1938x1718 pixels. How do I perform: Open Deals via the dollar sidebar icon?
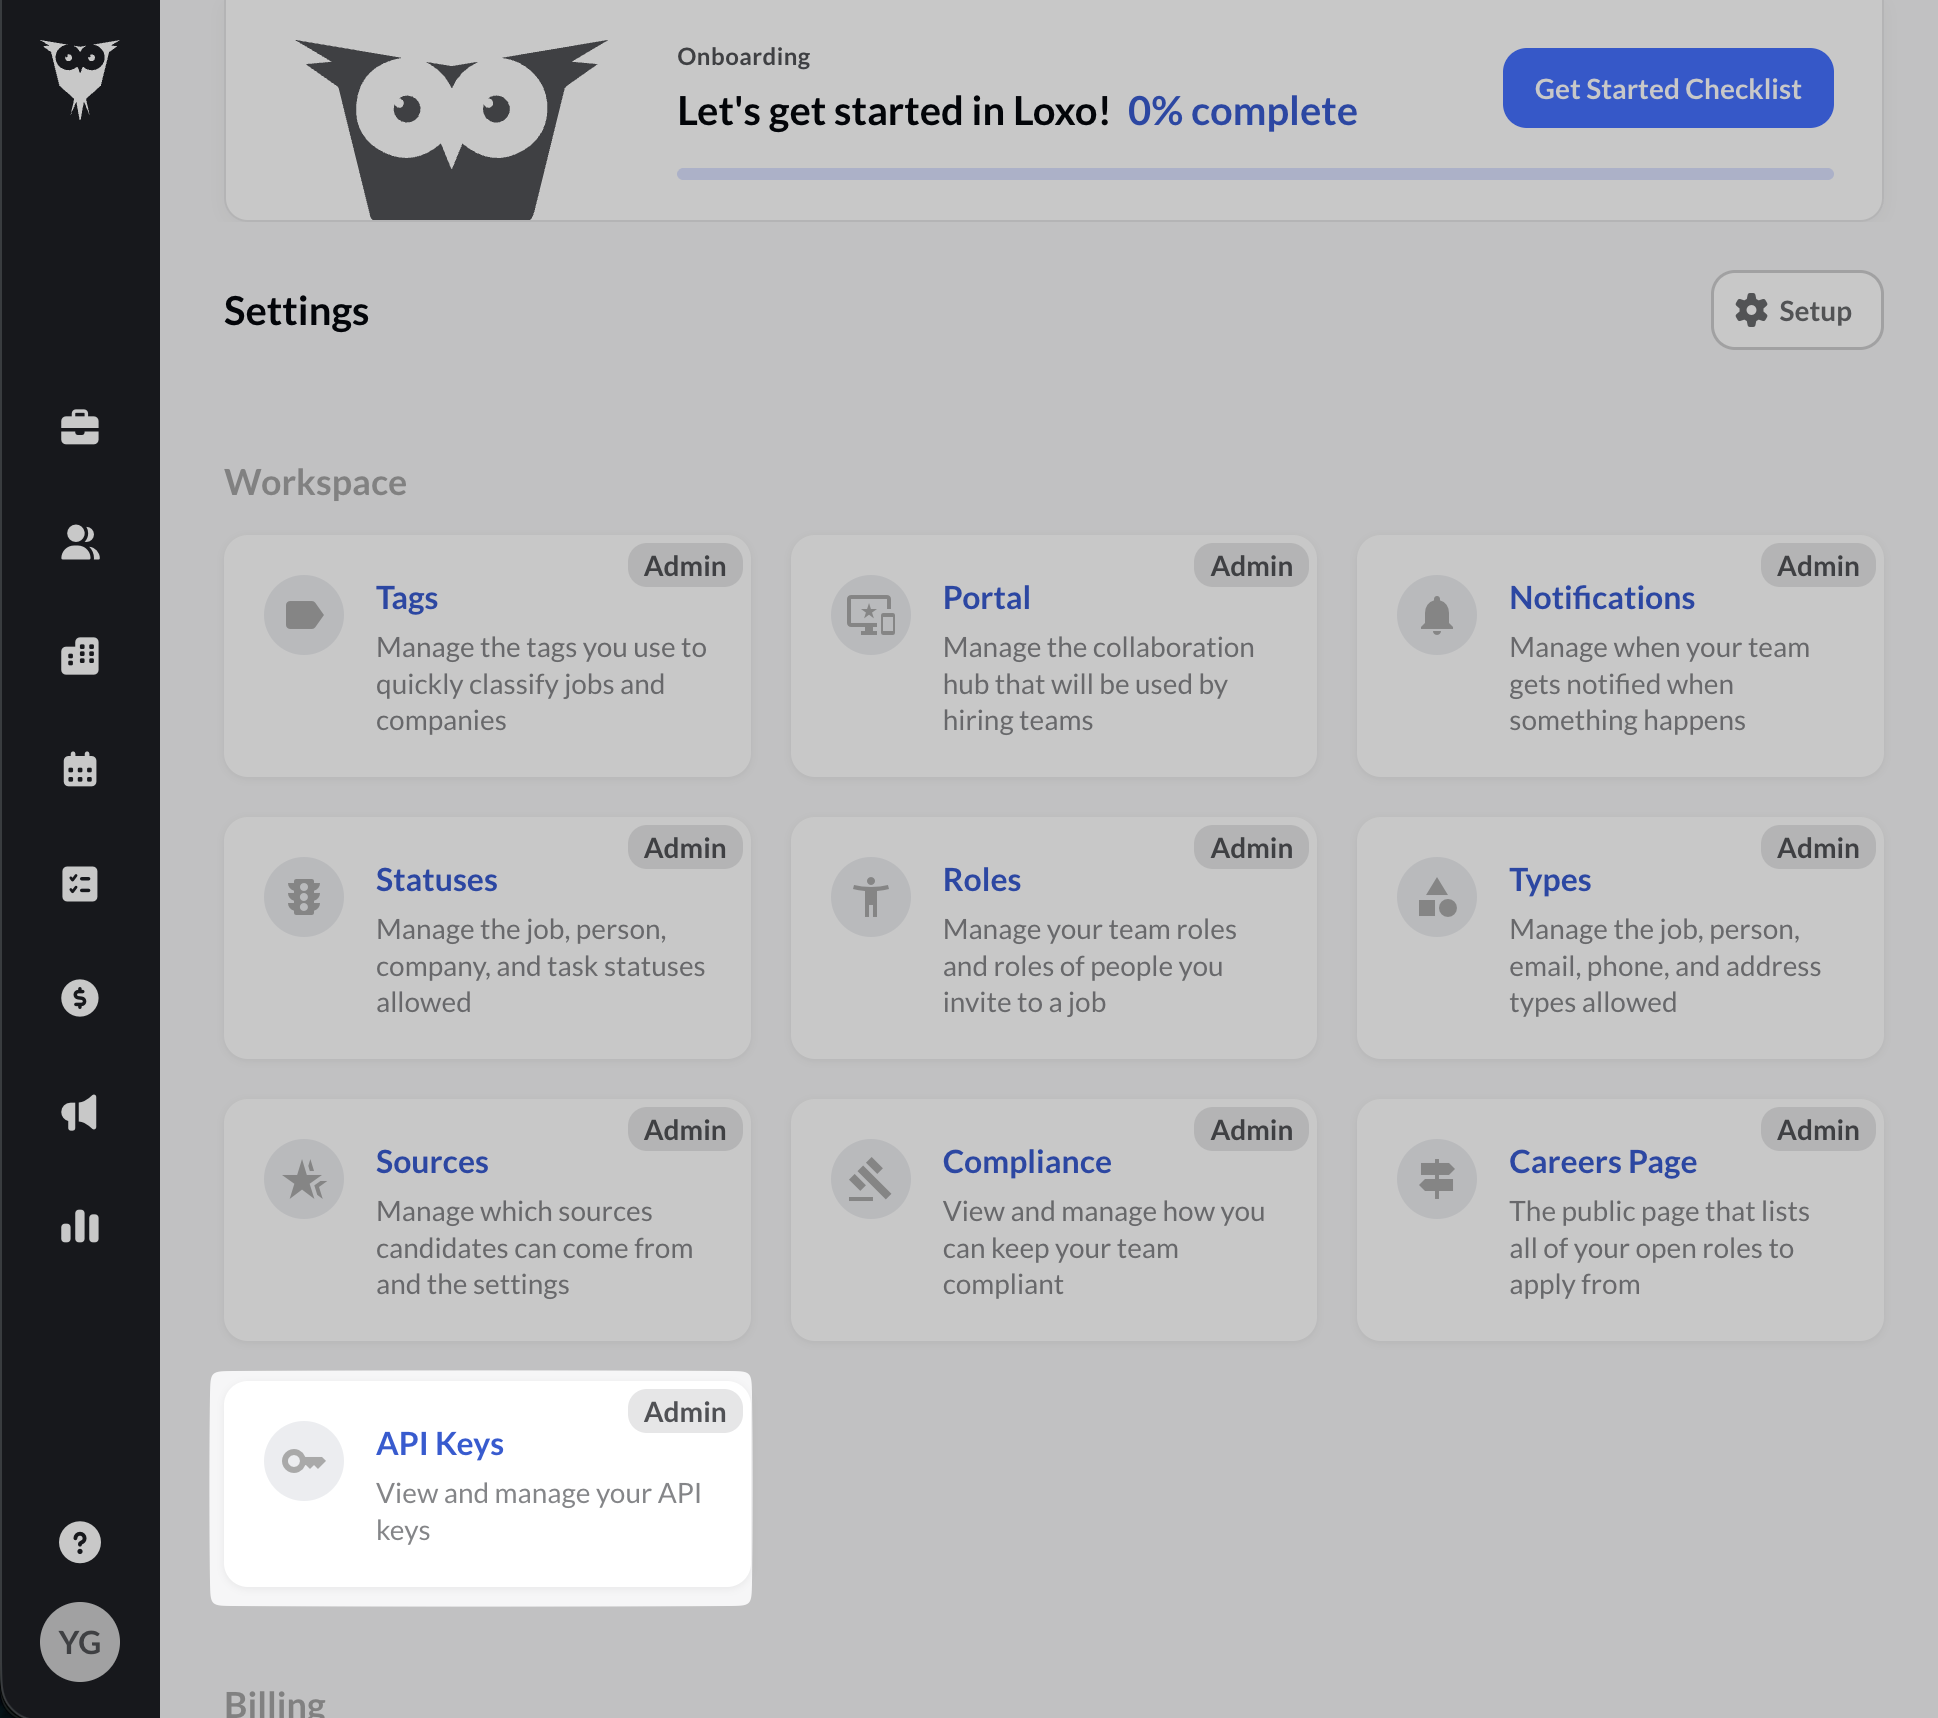[80, 998]
